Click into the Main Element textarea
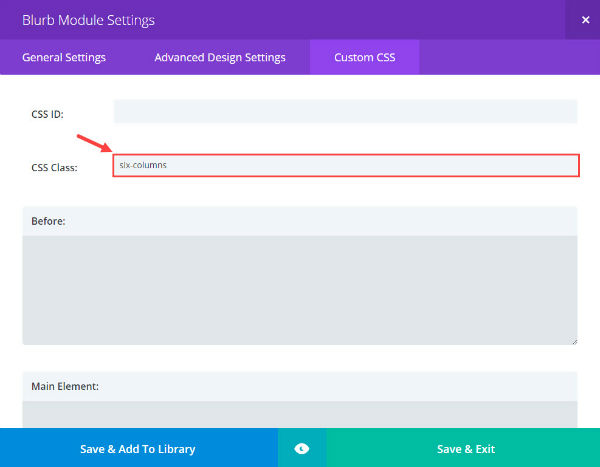 coord(300,415)
